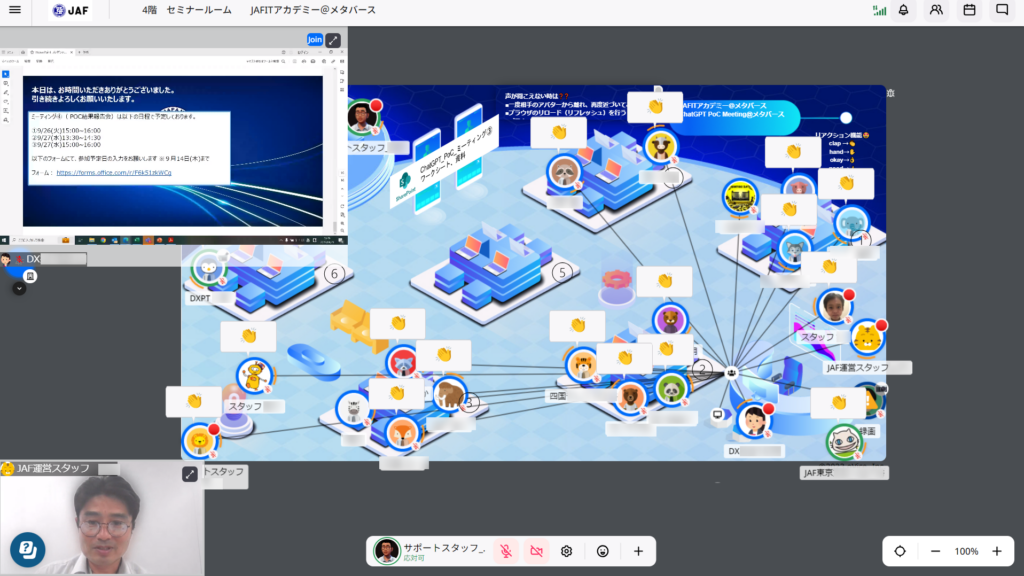Select the mammoth avatar
The height and width of the screenshot is (576, 1024).
pos(449,394)
